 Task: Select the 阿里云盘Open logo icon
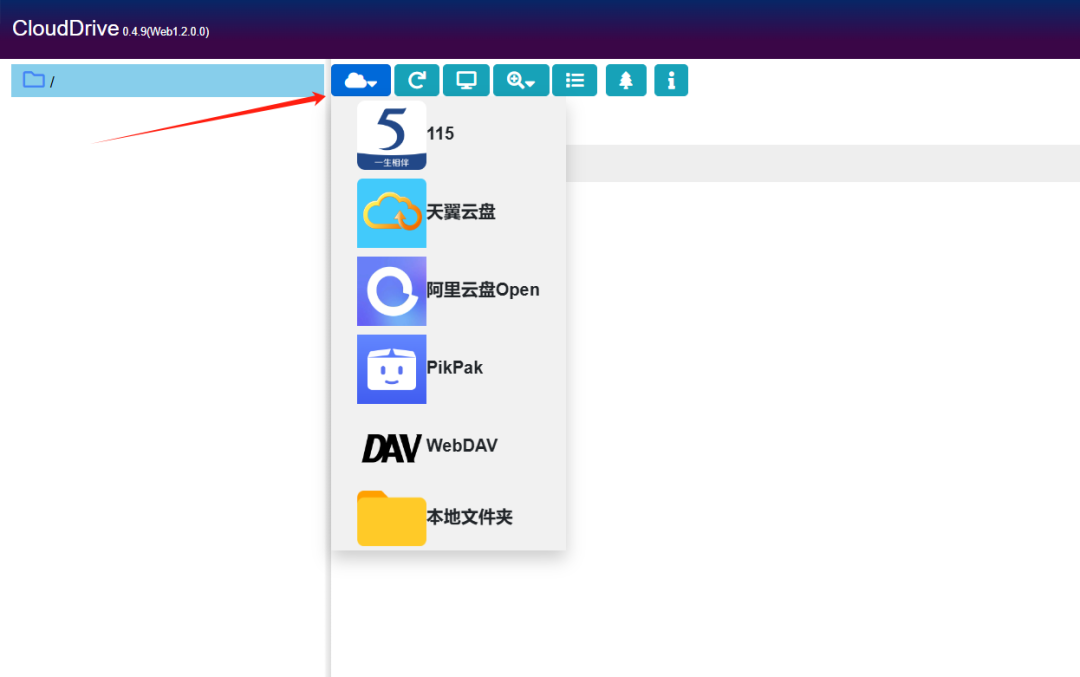(x=391, y=291)
